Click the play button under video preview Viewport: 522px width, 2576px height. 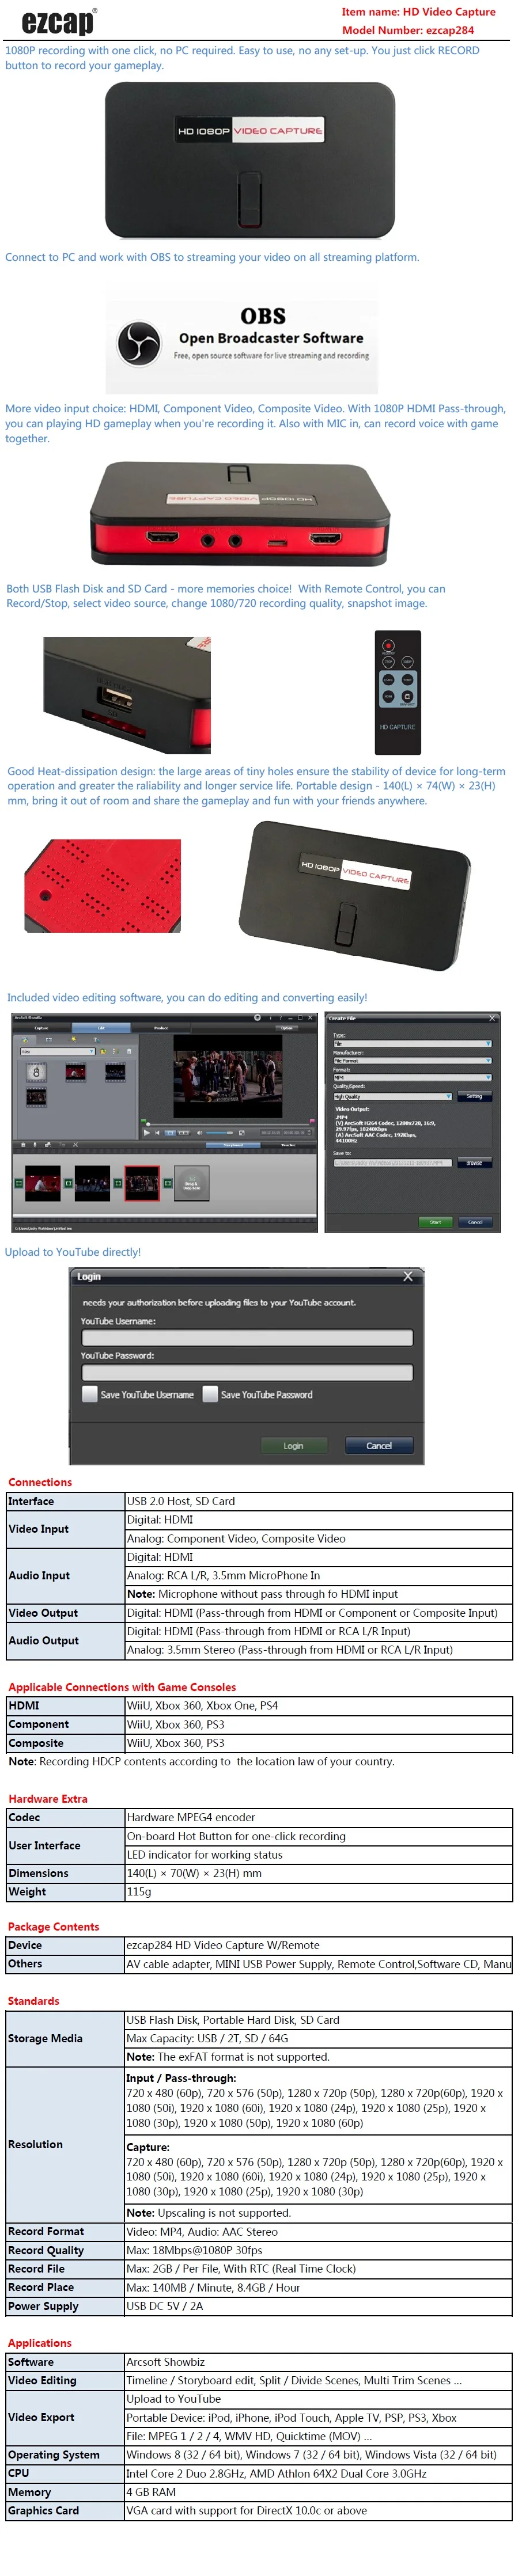147,1133
